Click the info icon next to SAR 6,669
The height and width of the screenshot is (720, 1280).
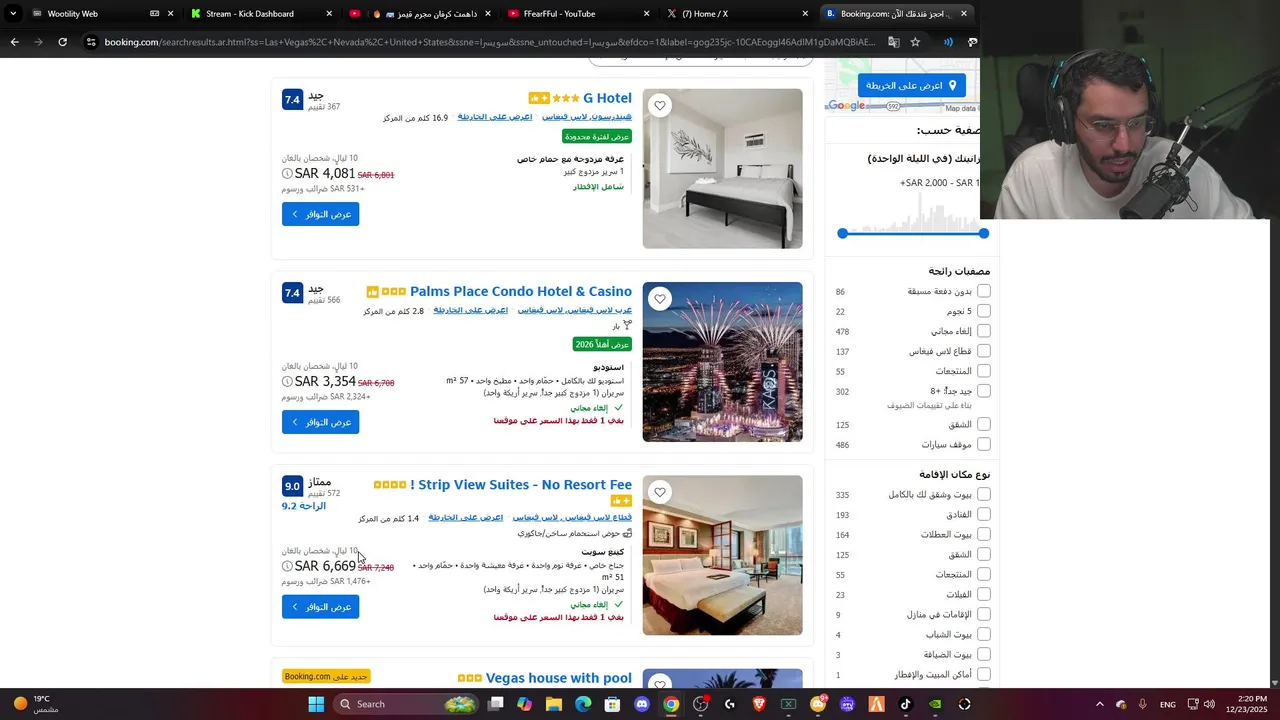click(287, 566)
